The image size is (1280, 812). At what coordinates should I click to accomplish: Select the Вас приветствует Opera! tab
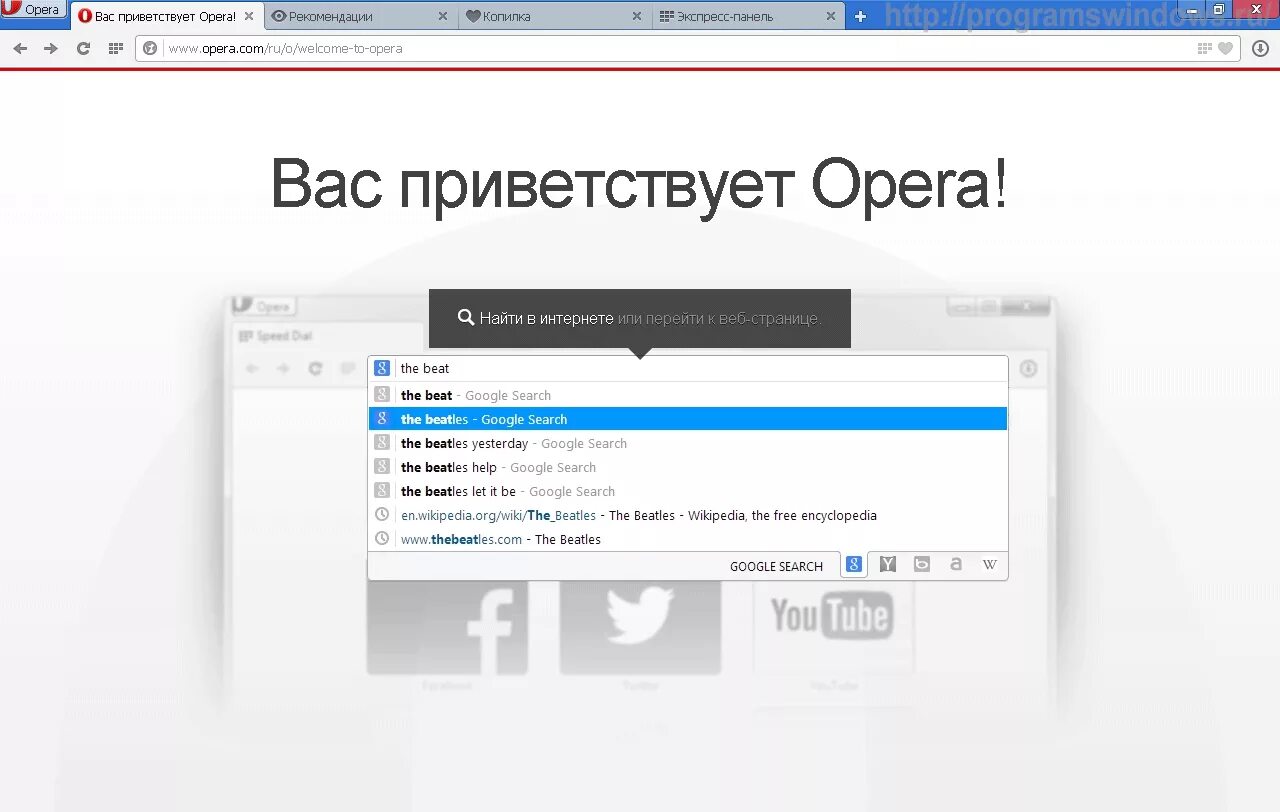coord(165,16)
